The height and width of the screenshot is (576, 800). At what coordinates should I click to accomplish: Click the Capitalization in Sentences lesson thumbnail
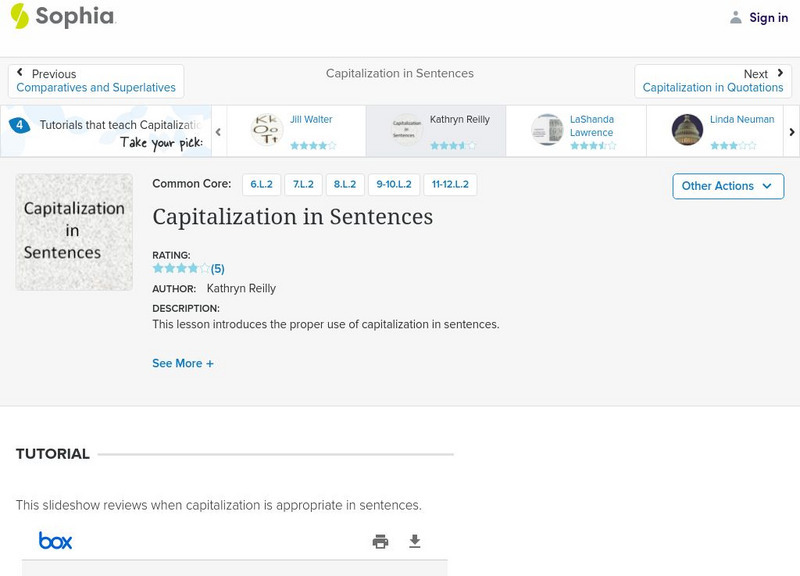pos(72,231)
